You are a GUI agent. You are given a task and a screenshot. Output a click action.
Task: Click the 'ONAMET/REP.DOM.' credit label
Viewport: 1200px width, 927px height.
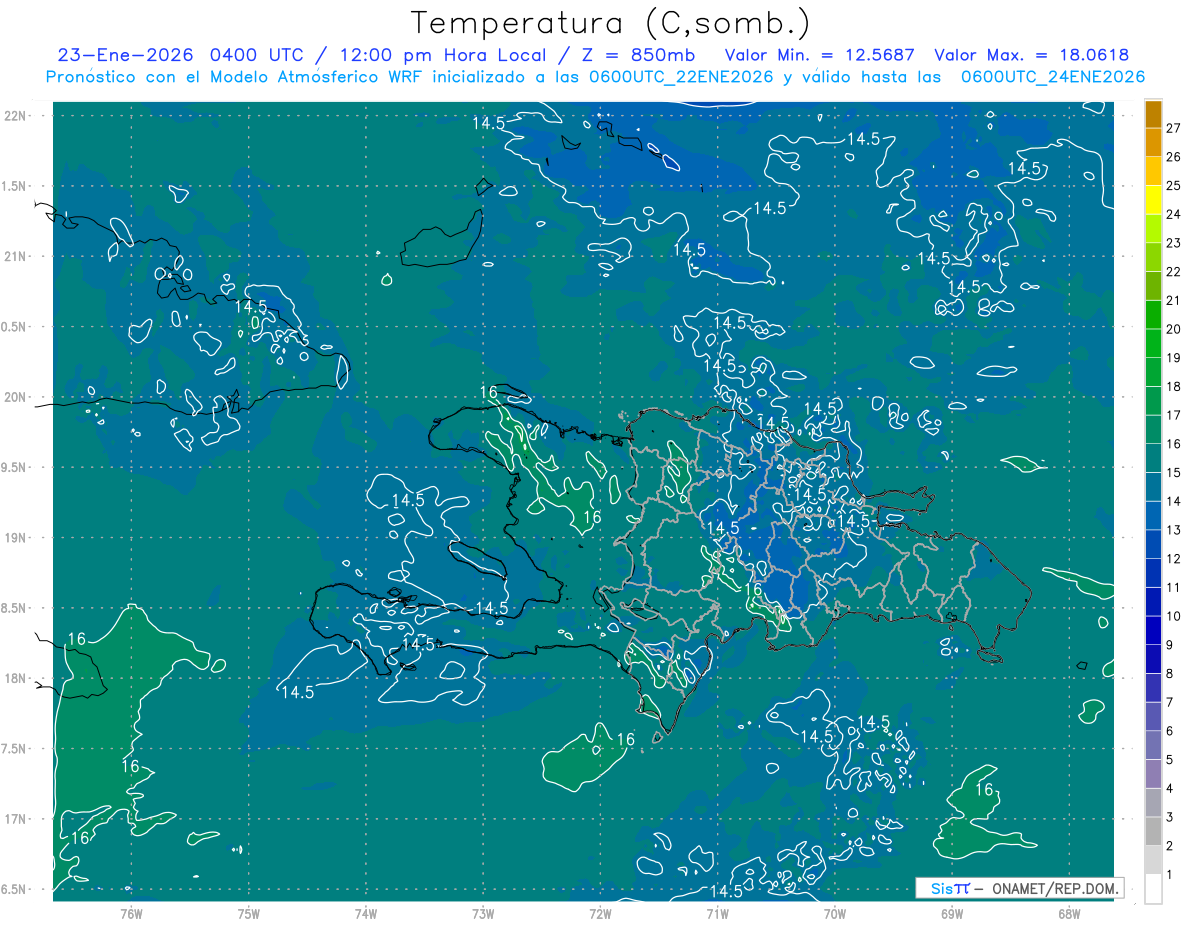[x=1056, y=888]
